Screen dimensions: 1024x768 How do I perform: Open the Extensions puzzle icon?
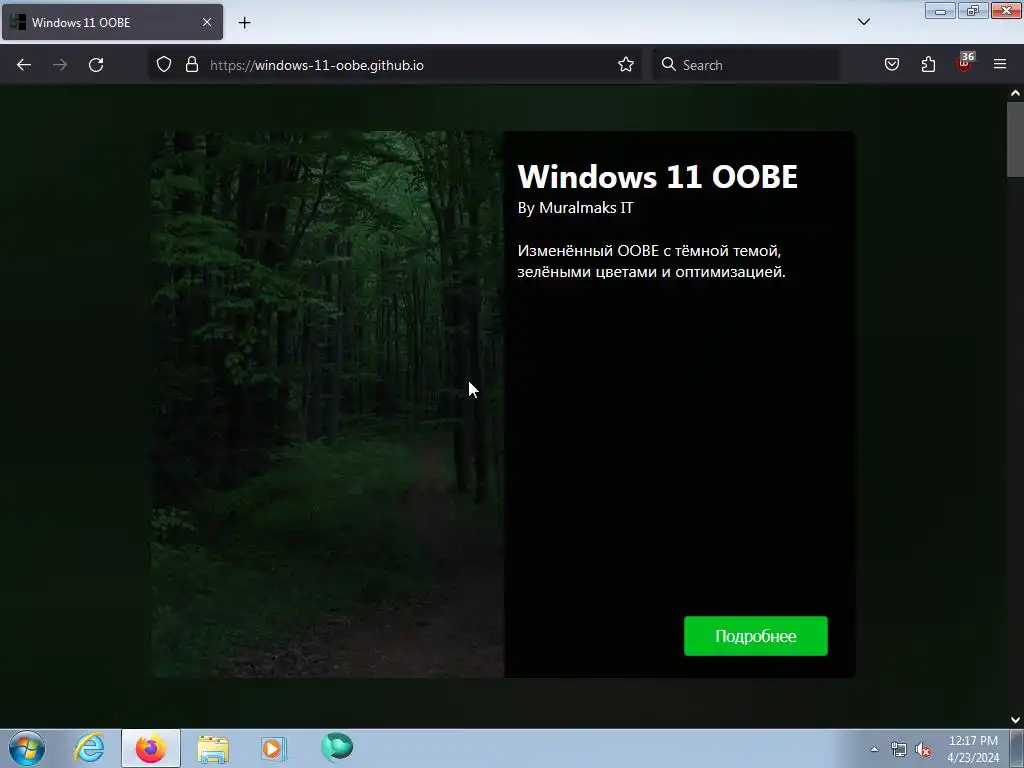coord(928,65)
